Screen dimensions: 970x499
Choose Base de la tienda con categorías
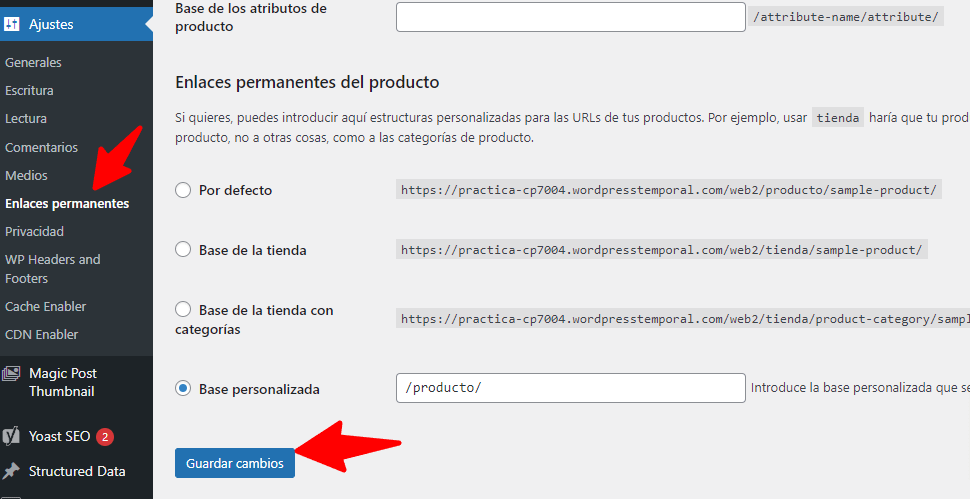click(182, 309)
